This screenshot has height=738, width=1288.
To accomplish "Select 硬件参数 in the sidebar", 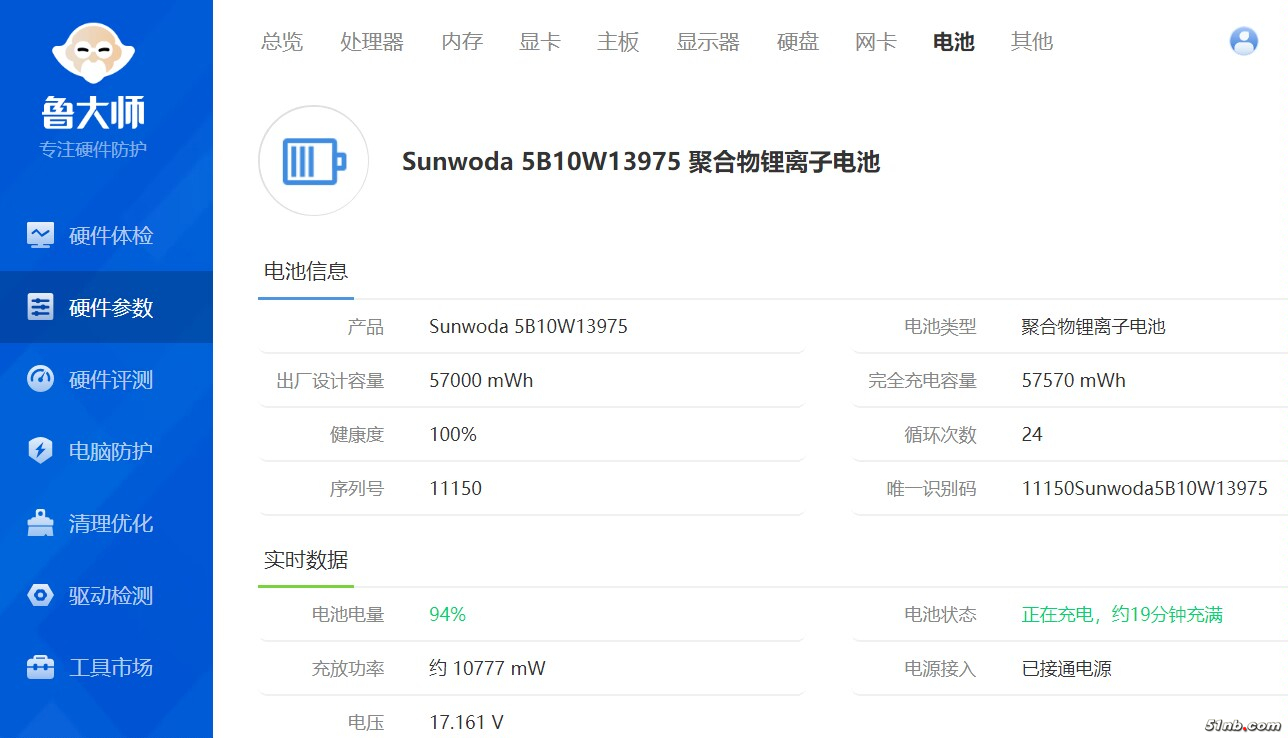I will point(106,307).
